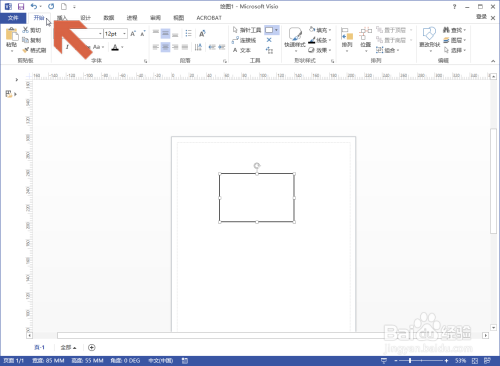Switch to the 数据 (Data) tab
500x366 pixels.
[x=109, y=18]
